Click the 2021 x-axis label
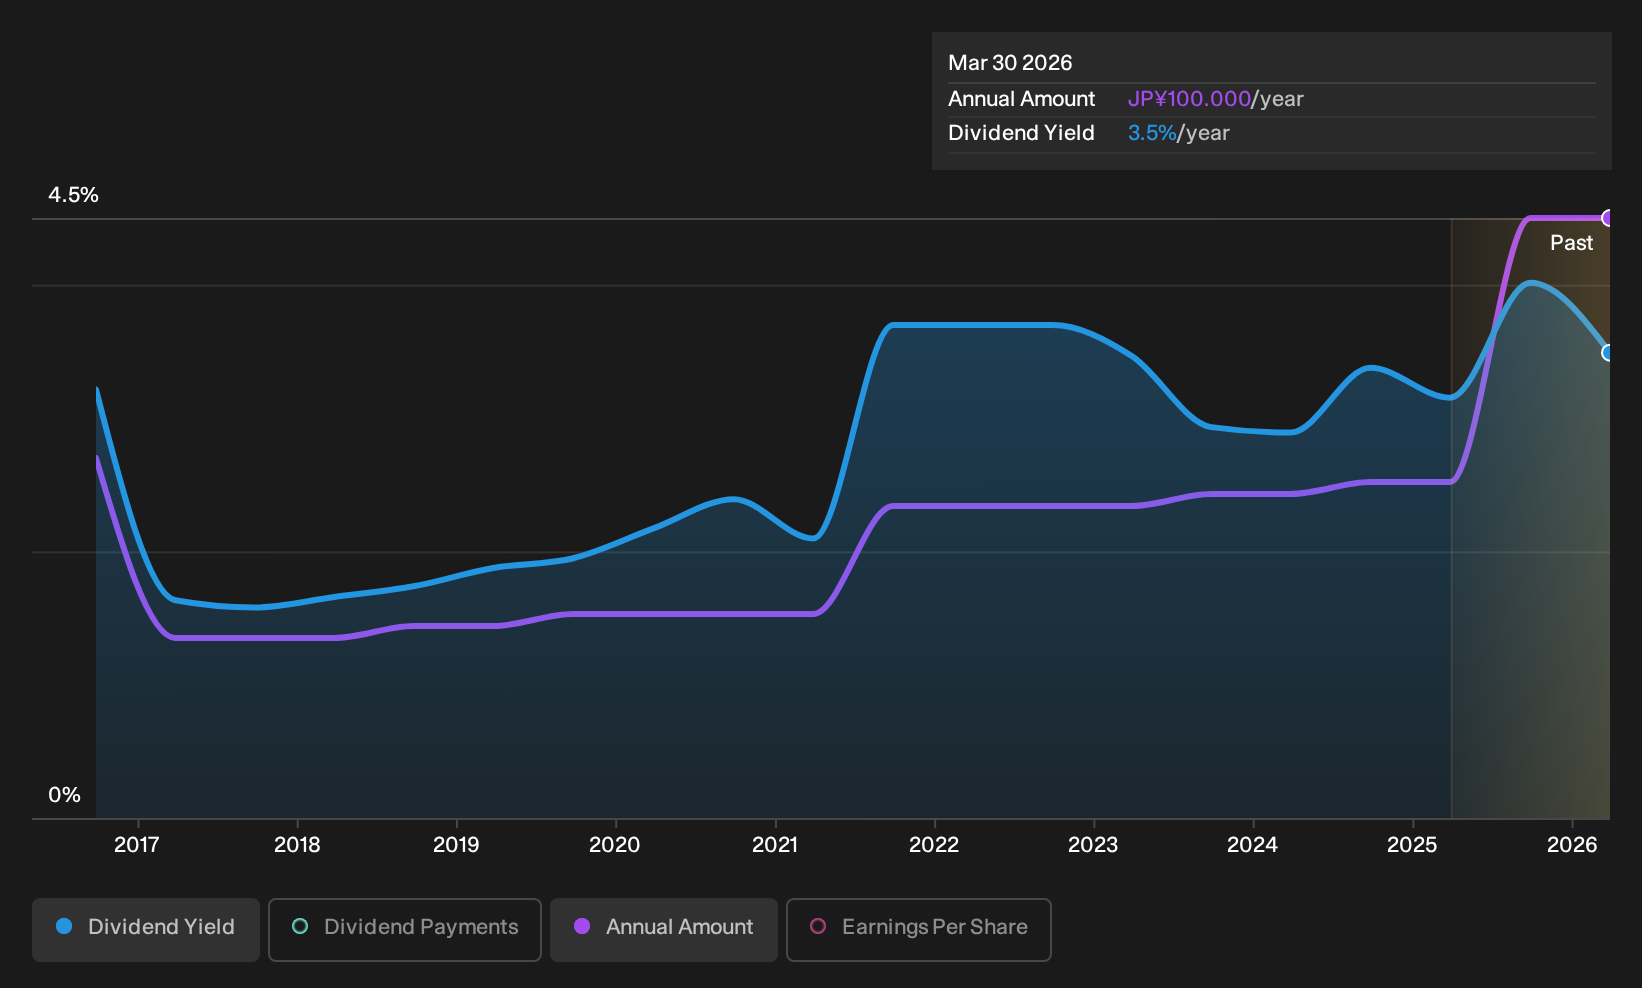This screenshot has height=988, width=1642. pos(775,845)
